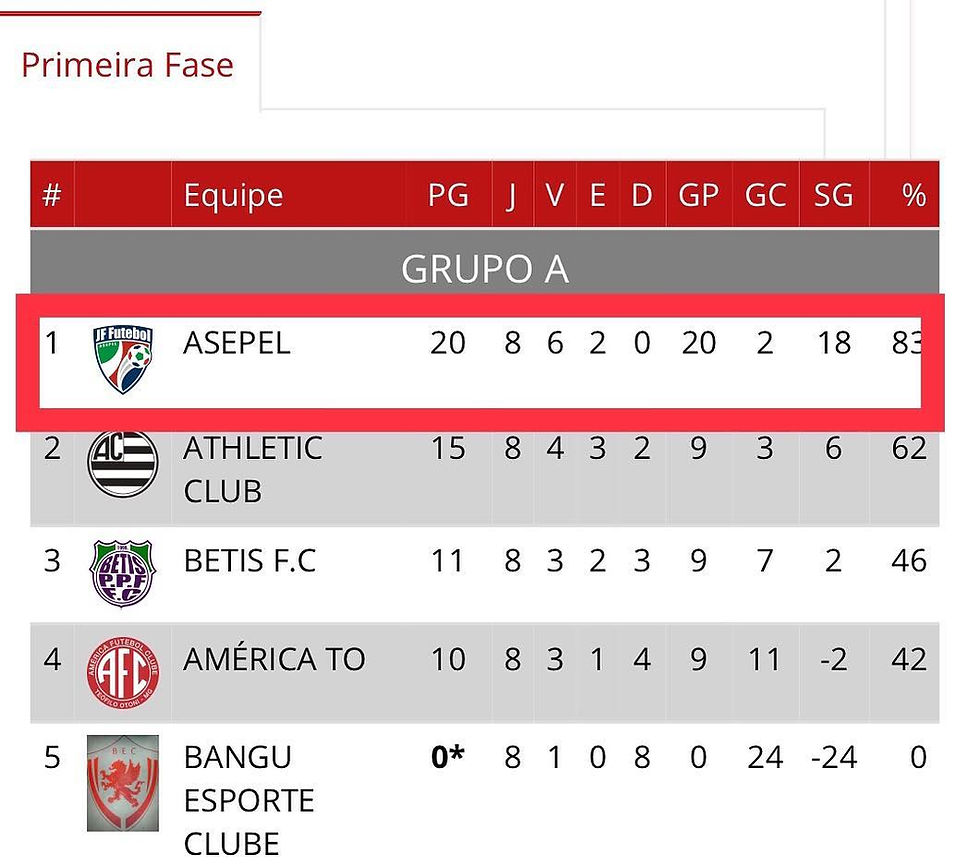The image size is (980, 866).
Task: Click the SG column header
Action: tap(833, 195)
